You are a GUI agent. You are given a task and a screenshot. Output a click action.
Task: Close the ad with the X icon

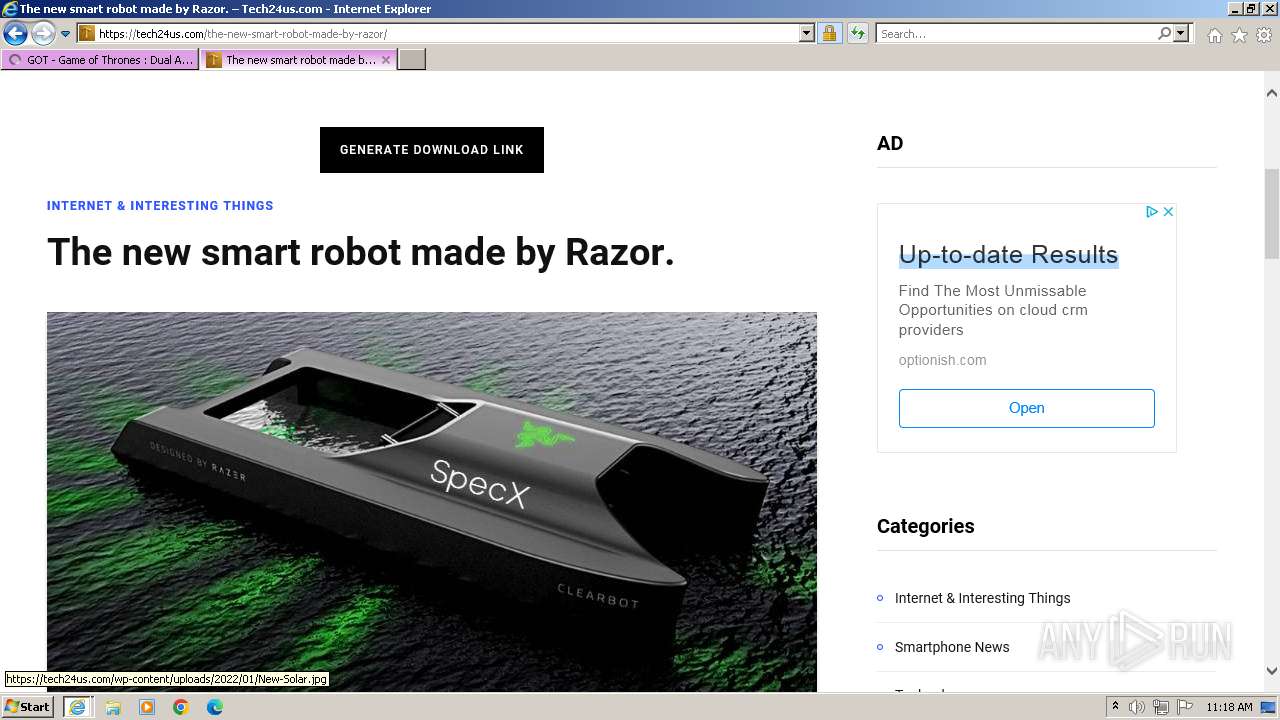1168,212
